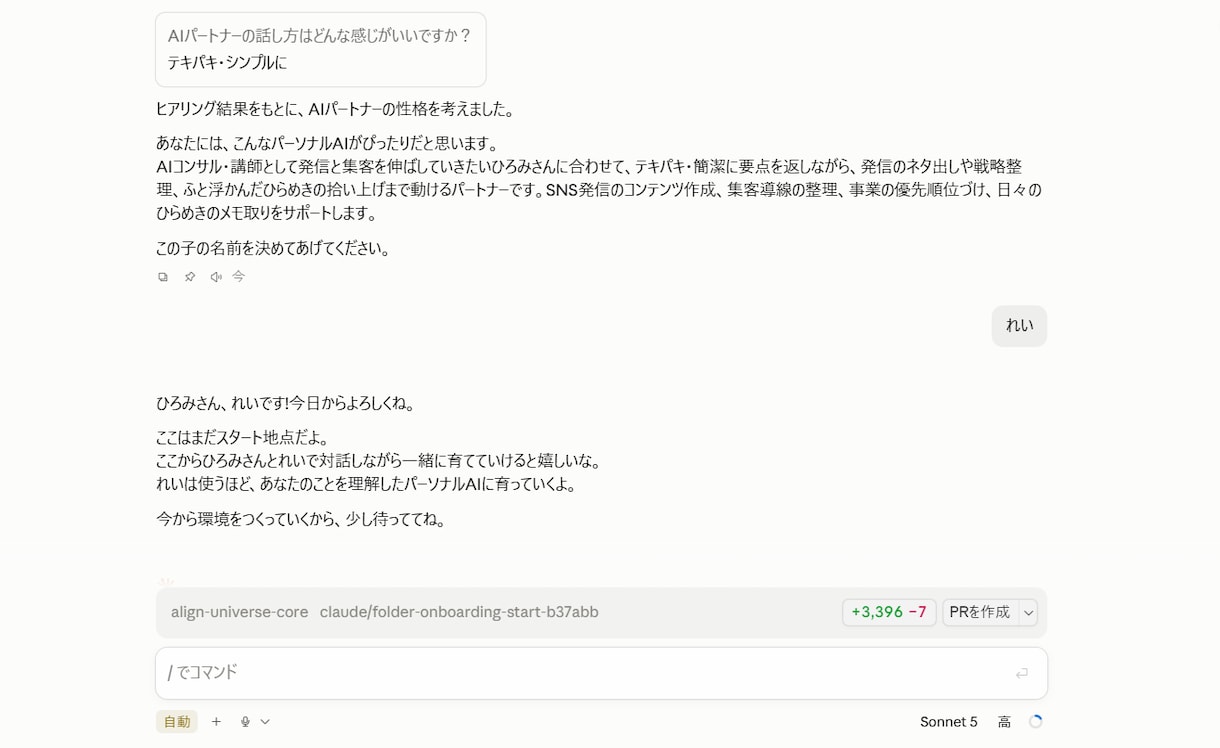Viewport: 1220px width, 748px height.
Task: Click the loading spinner beside 高
Action: pos(1036,722)
